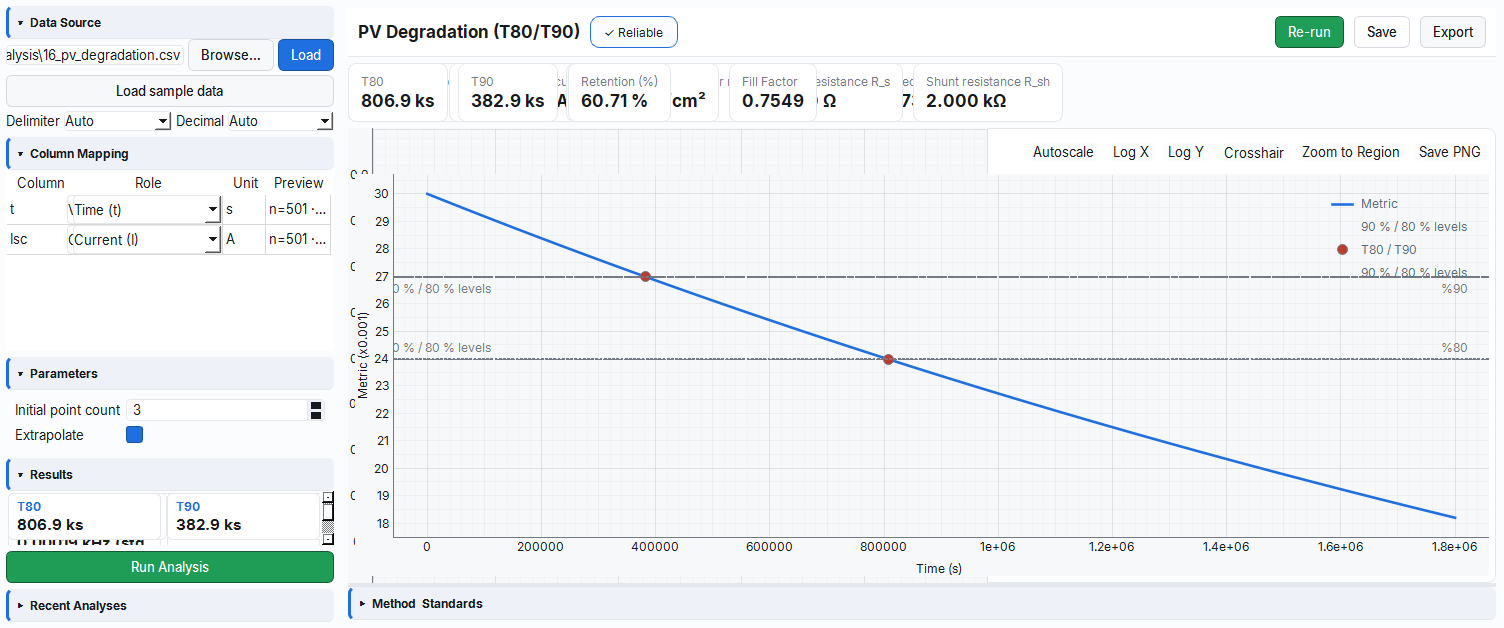Click the preview cell in the t row

click(298, 209)
